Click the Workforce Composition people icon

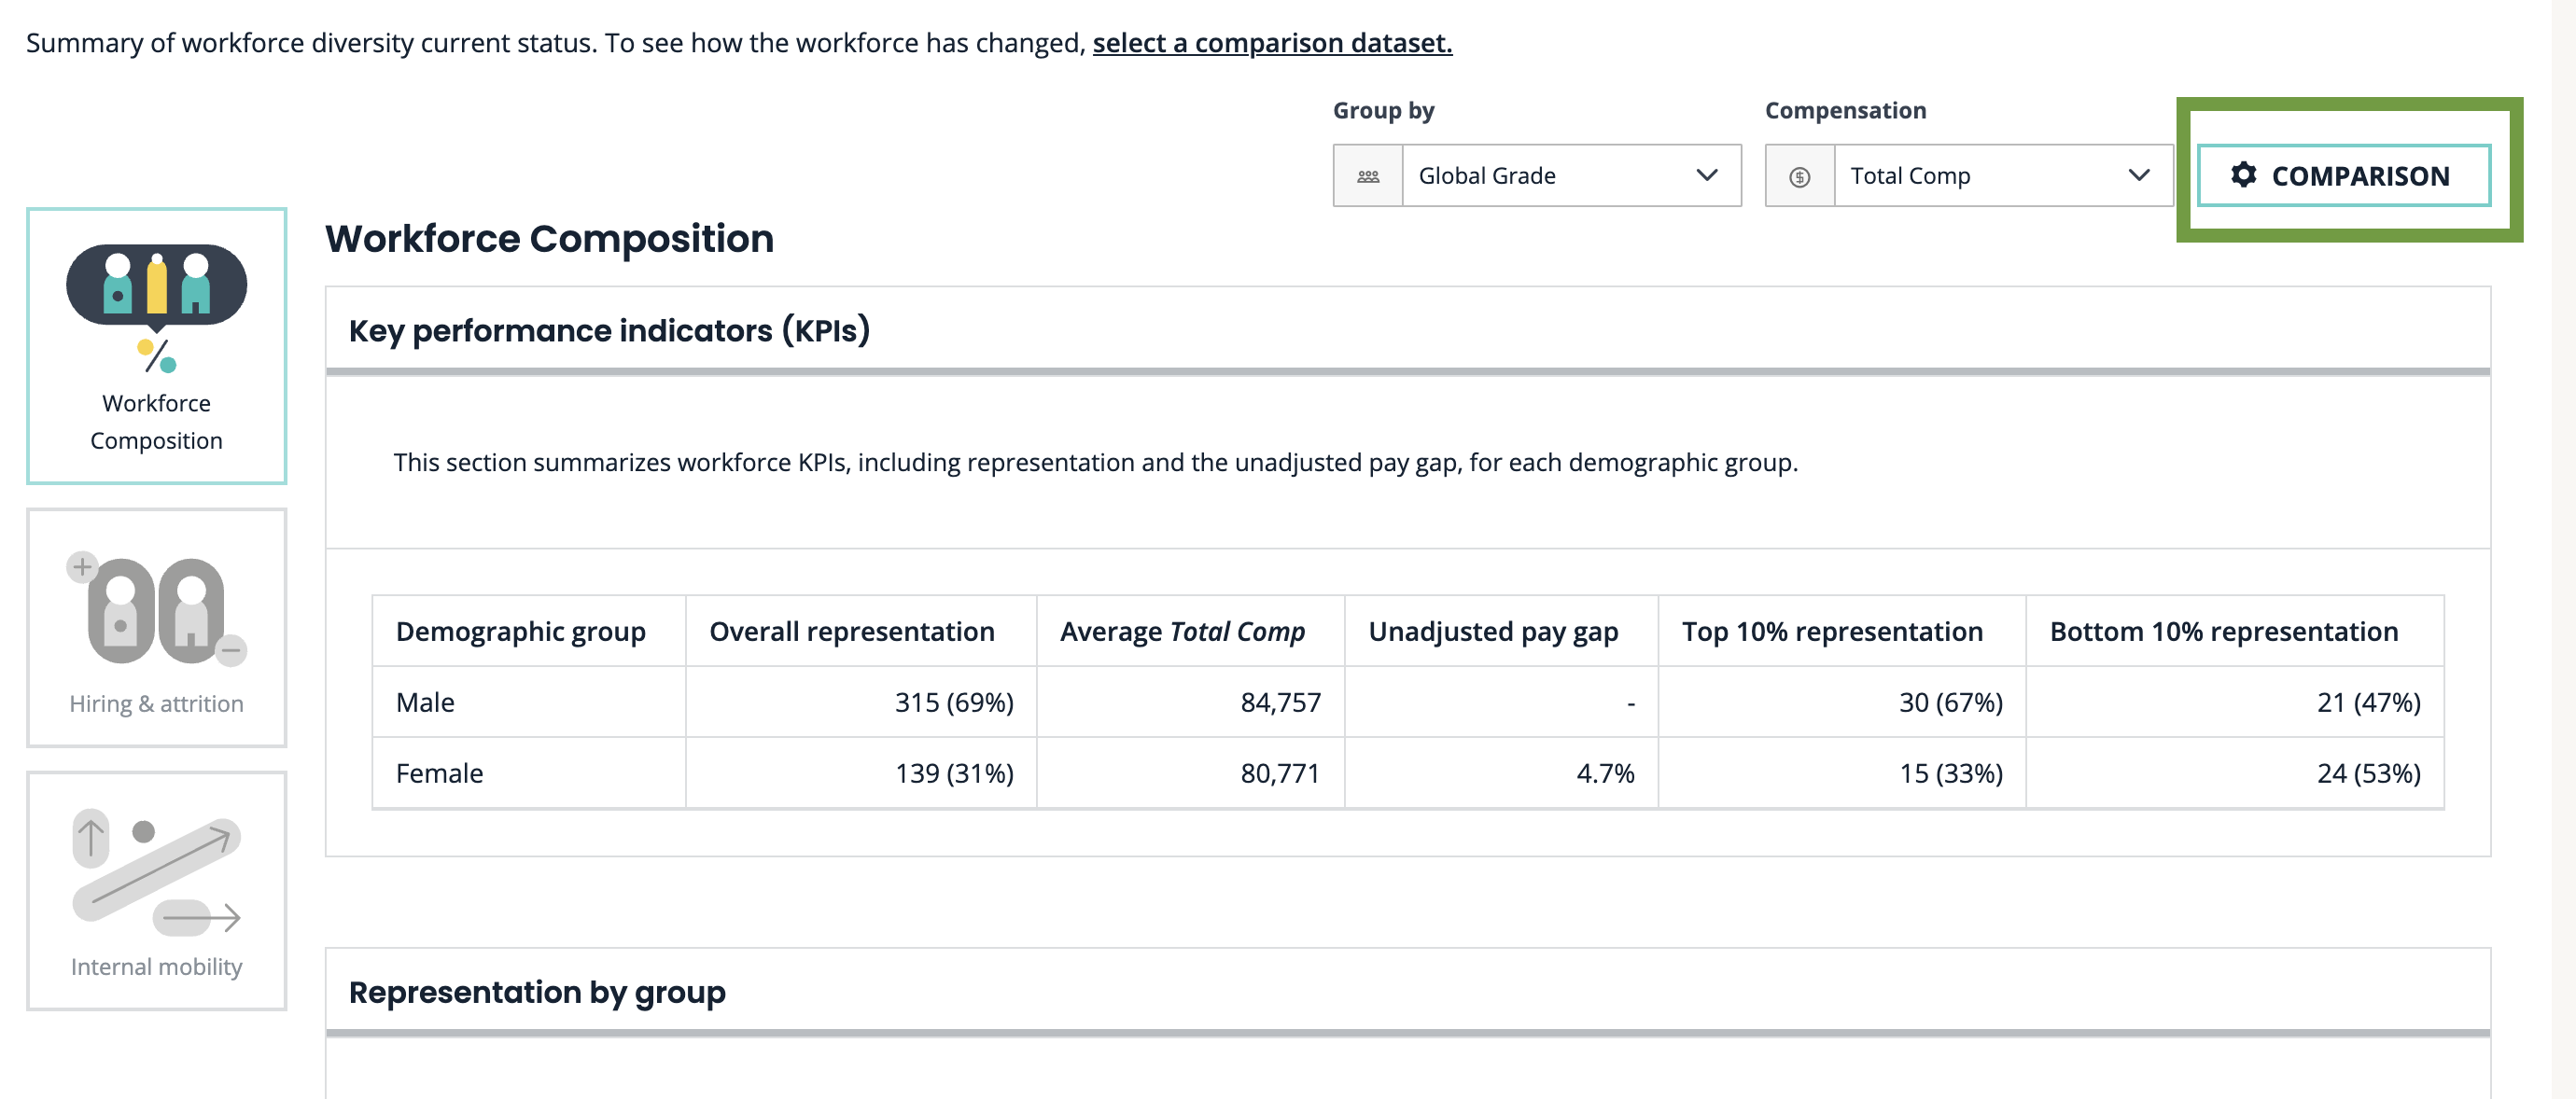(x=156, y=287)
